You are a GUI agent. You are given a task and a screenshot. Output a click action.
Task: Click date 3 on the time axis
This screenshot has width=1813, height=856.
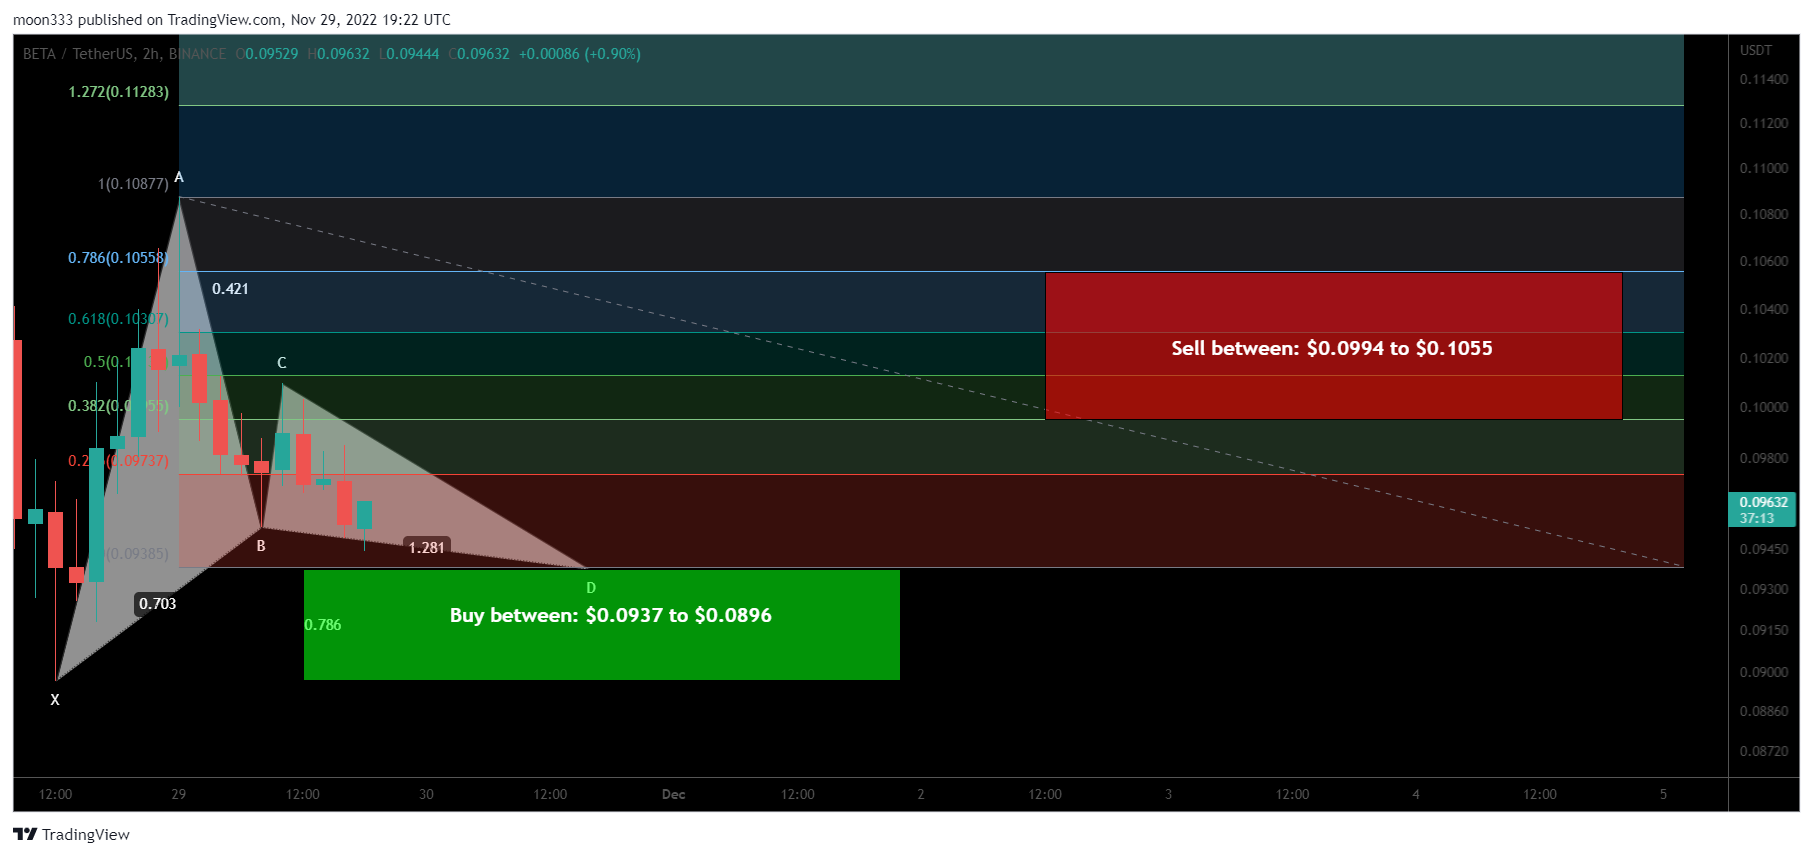click(1168, 794)
